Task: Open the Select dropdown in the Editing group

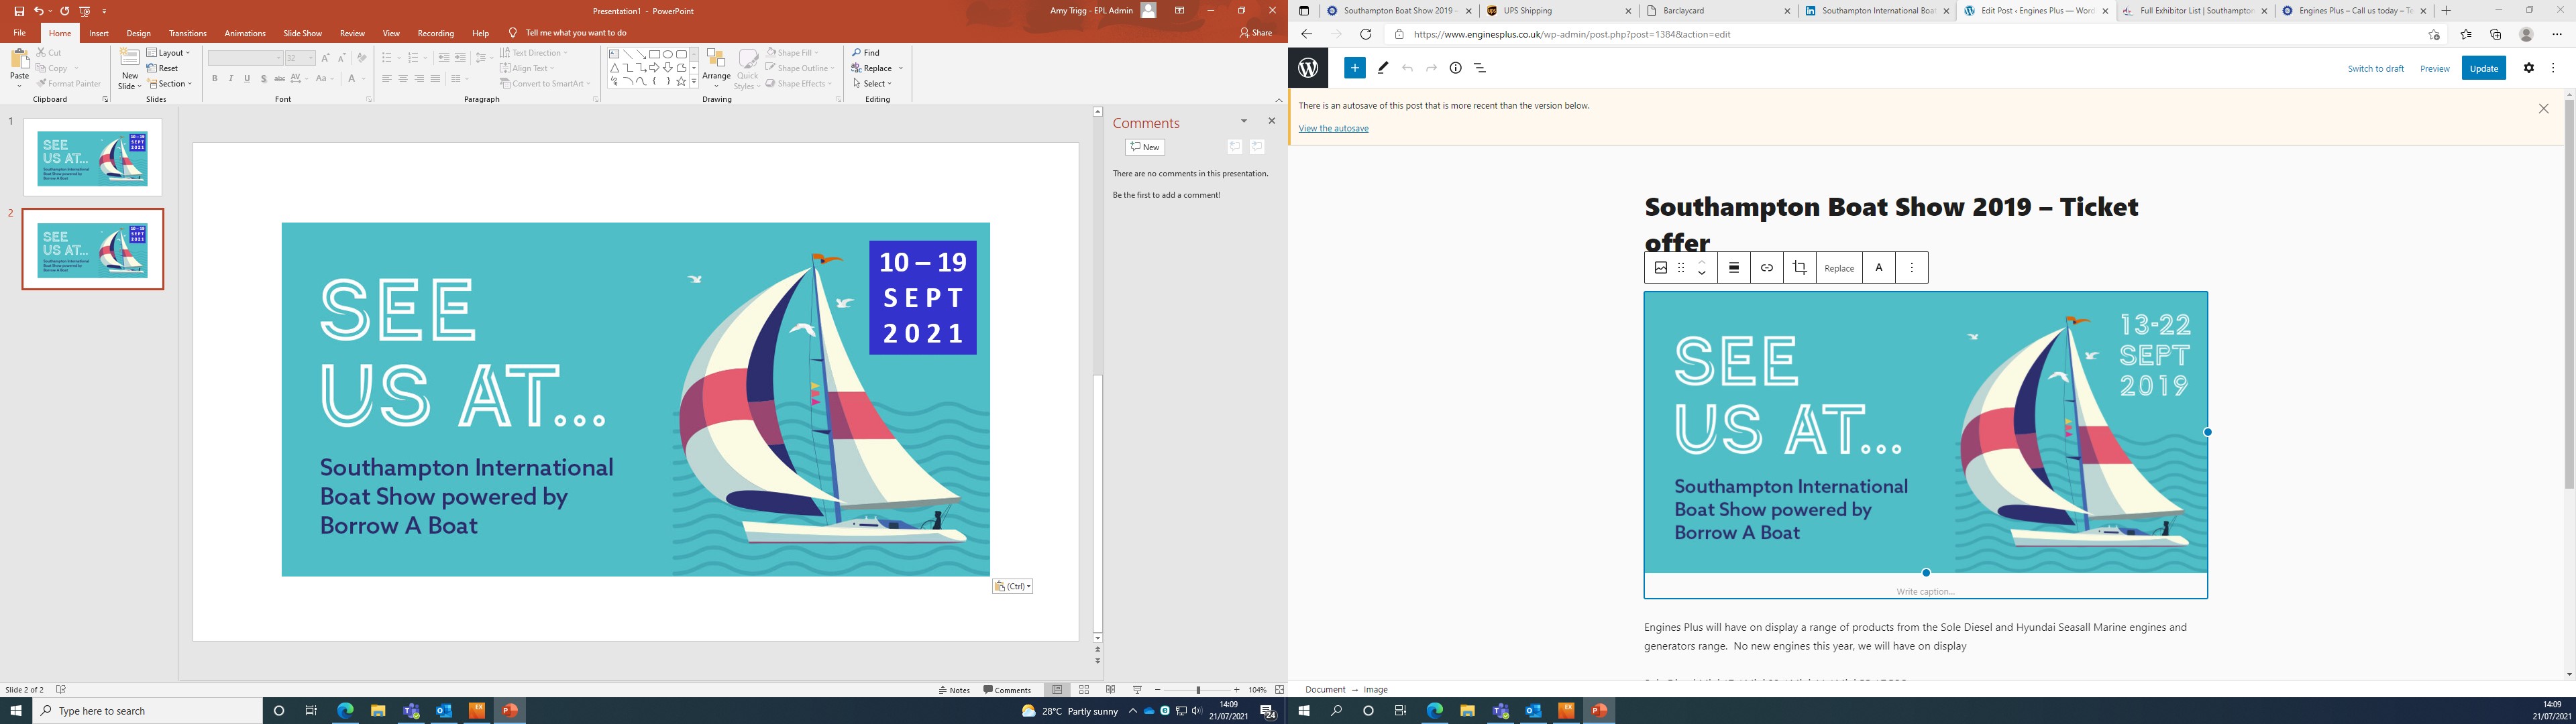Action: click(x=872, y=84)
